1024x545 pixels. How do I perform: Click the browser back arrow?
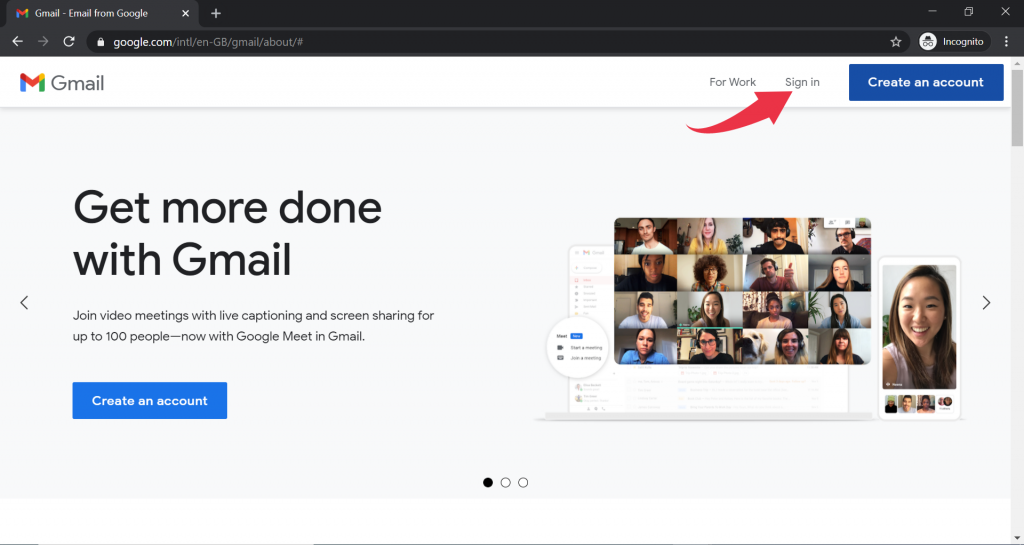pyautogui.click(x=18, y=42)
